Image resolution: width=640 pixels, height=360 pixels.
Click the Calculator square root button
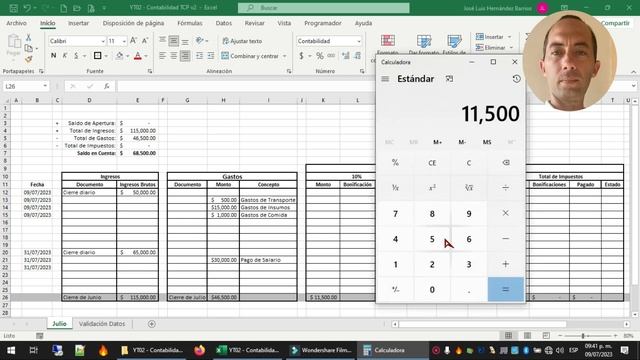[469, 188]
